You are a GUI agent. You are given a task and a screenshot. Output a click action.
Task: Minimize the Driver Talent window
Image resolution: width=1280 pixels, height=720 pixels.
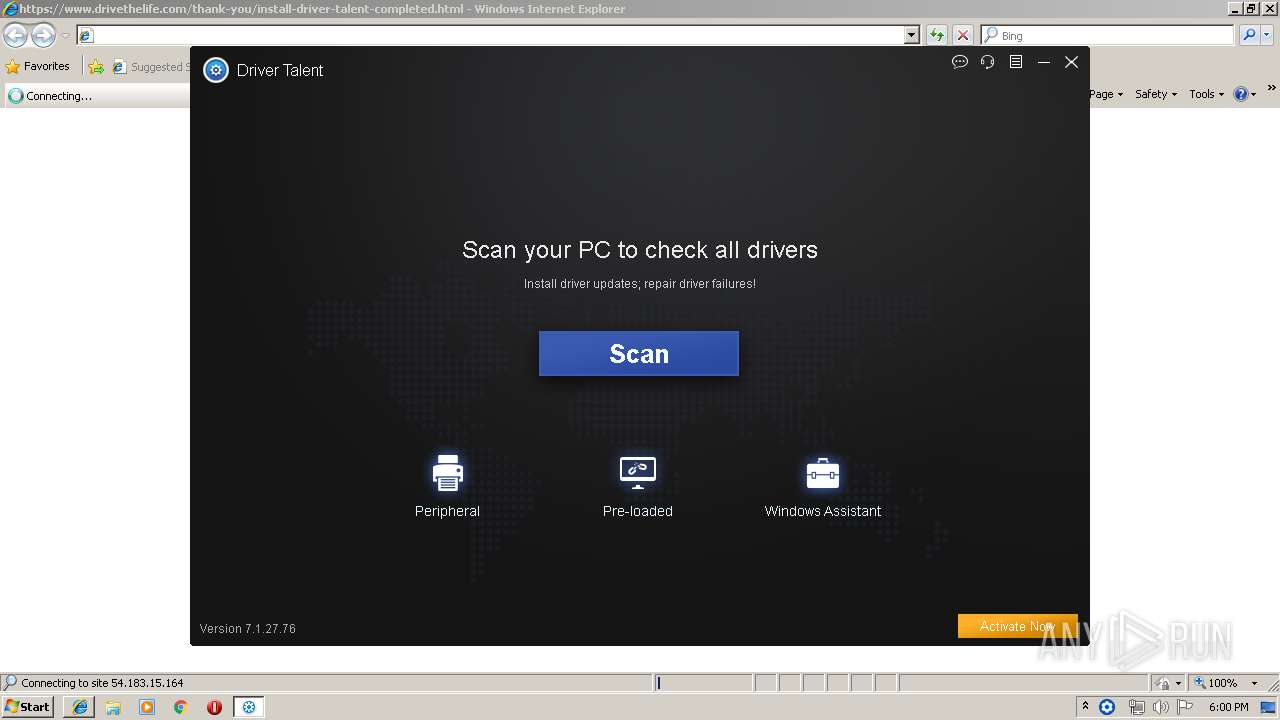point(1043,62)
